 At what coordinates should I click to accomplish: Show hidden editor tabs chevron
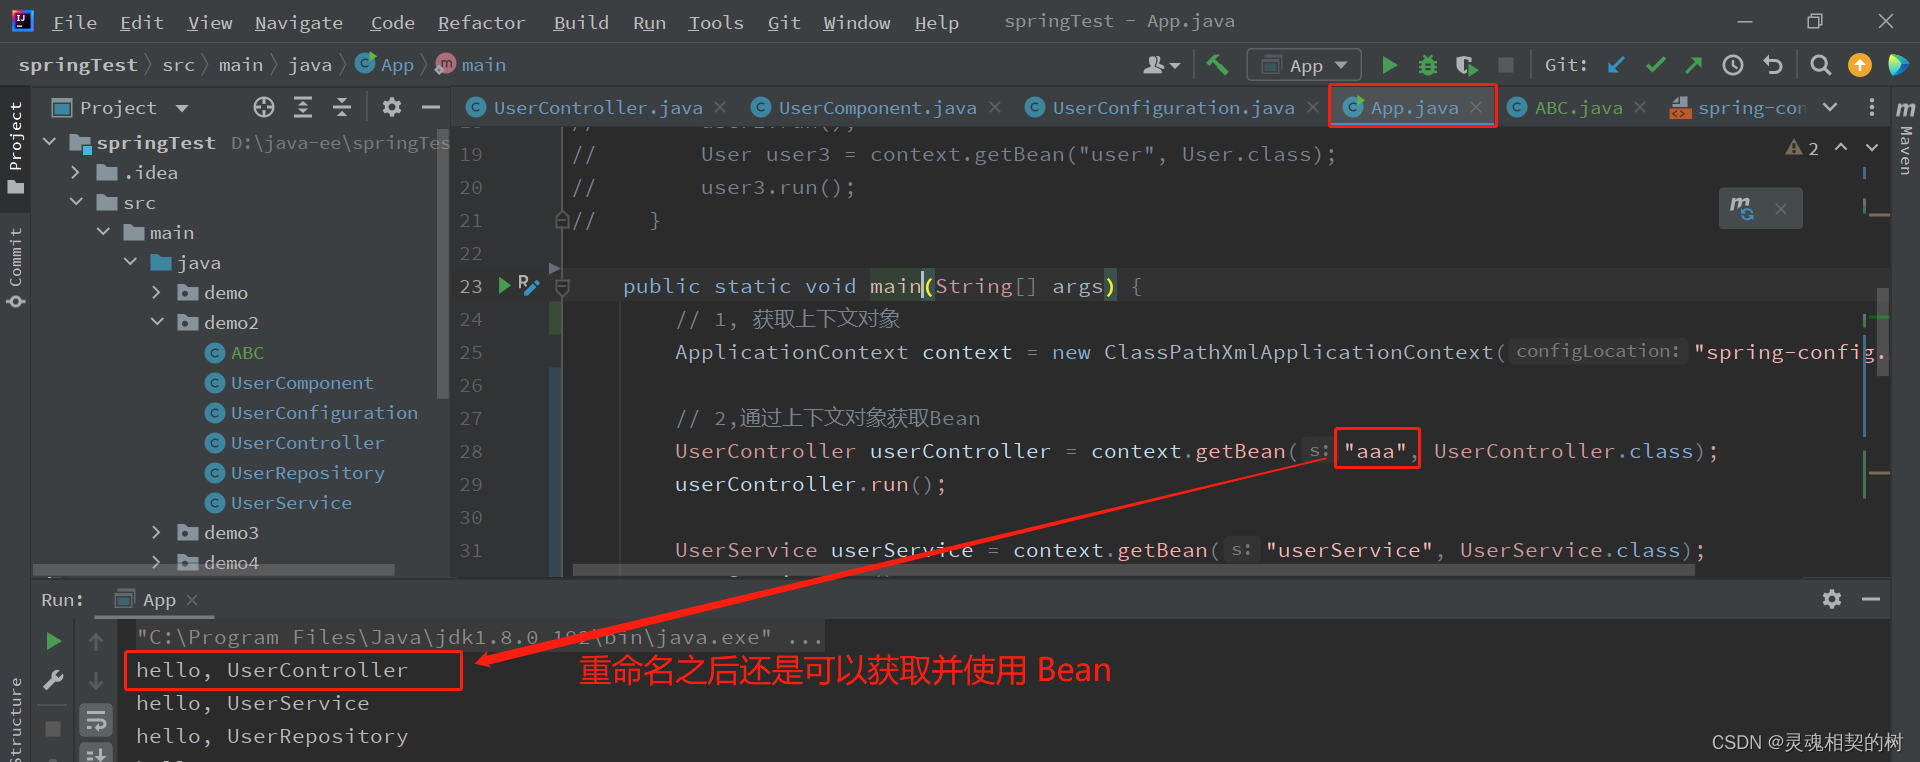click(x=1830, y=107)
